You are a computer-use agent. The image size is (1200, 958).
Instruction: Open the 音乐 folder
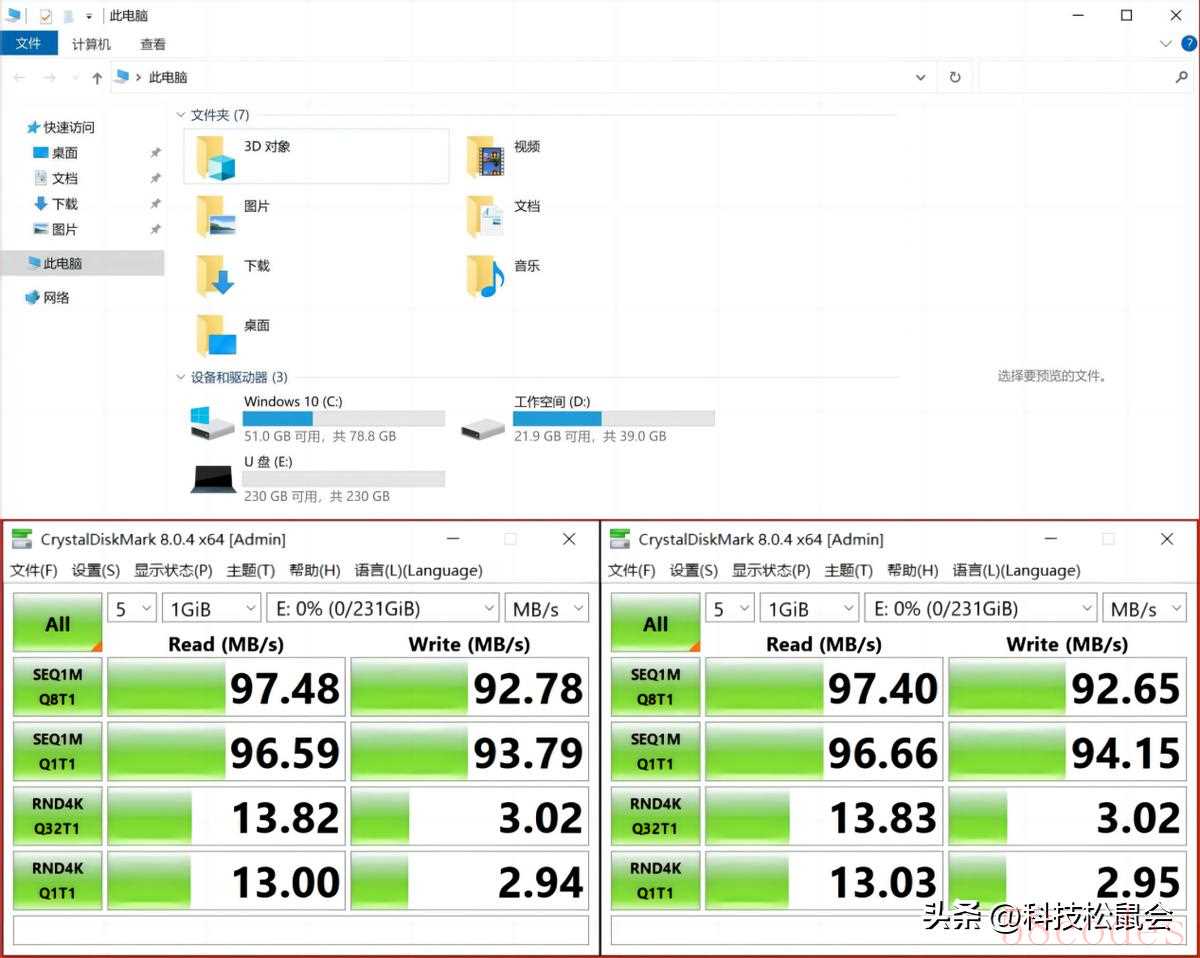pos(503,275)
